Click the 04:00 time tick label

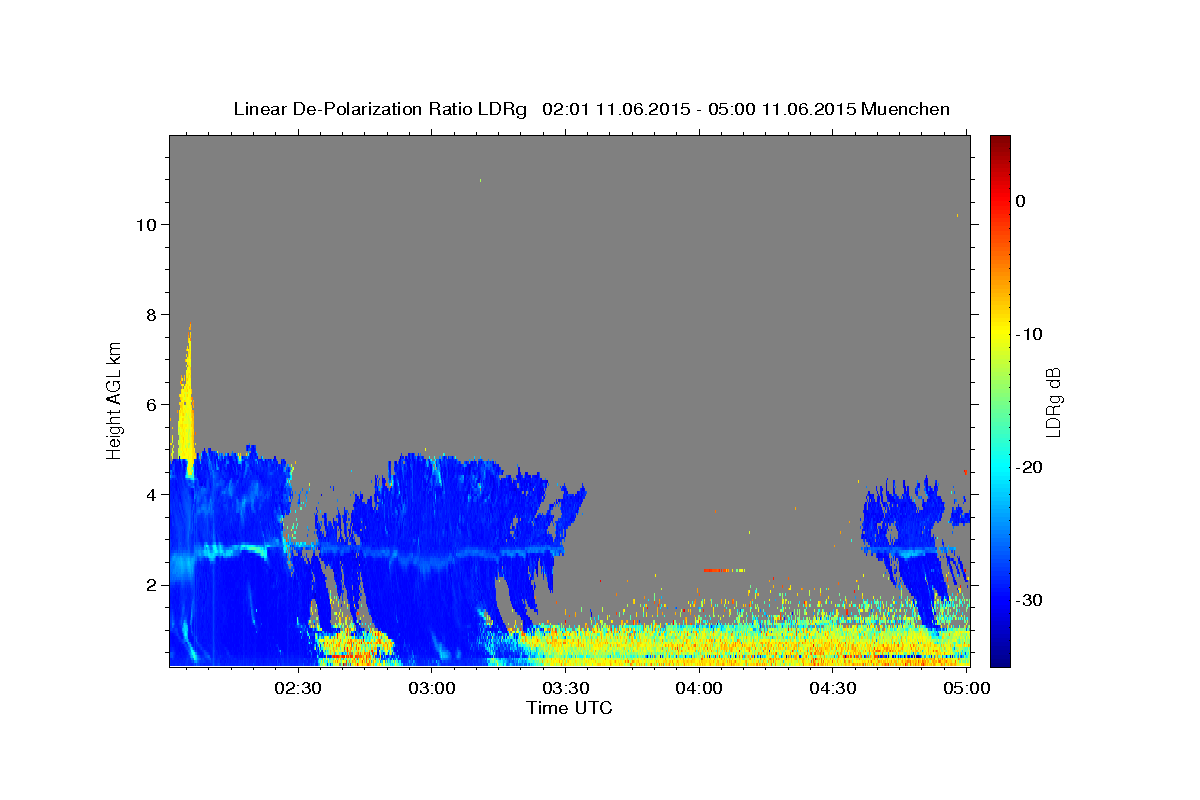tap(699, 689)
